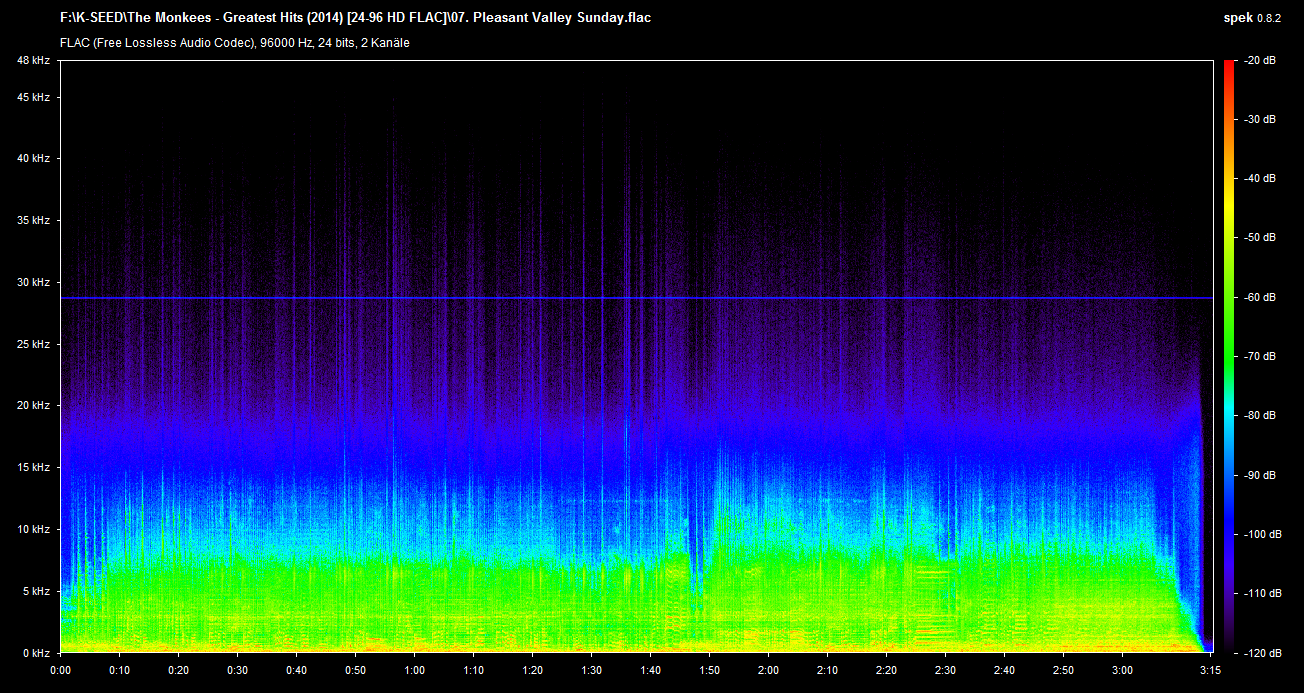Click the 1:10 time axis label
This screenshot has height=693, width=1304.
click(473, 670)
